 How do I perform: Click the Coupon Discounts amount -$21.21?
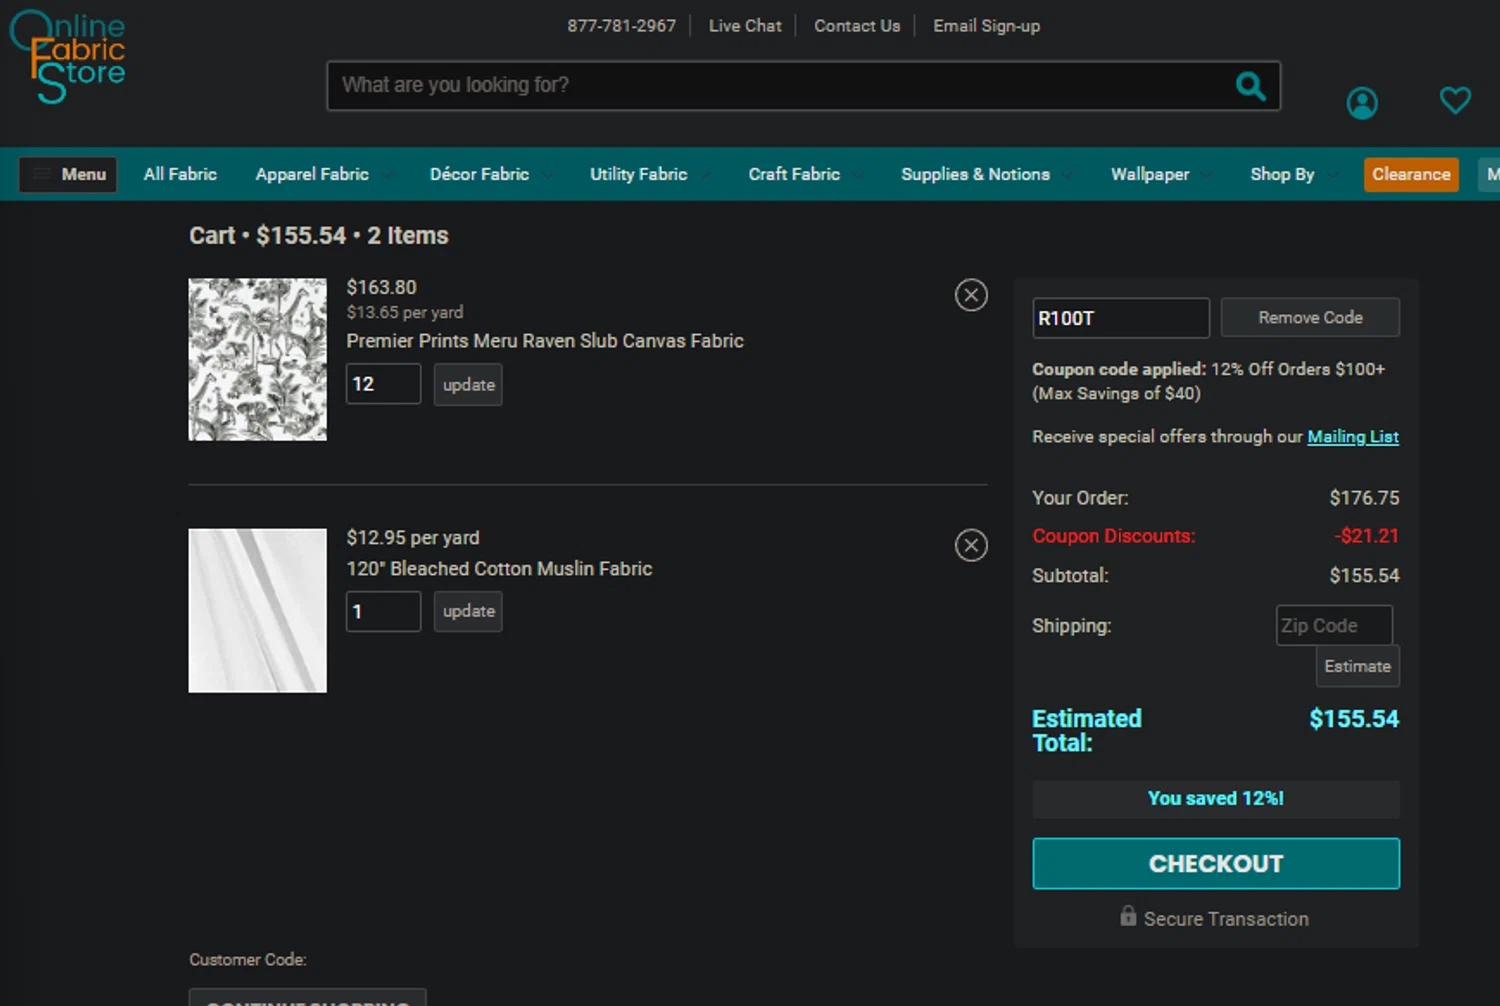[1366, 536]
